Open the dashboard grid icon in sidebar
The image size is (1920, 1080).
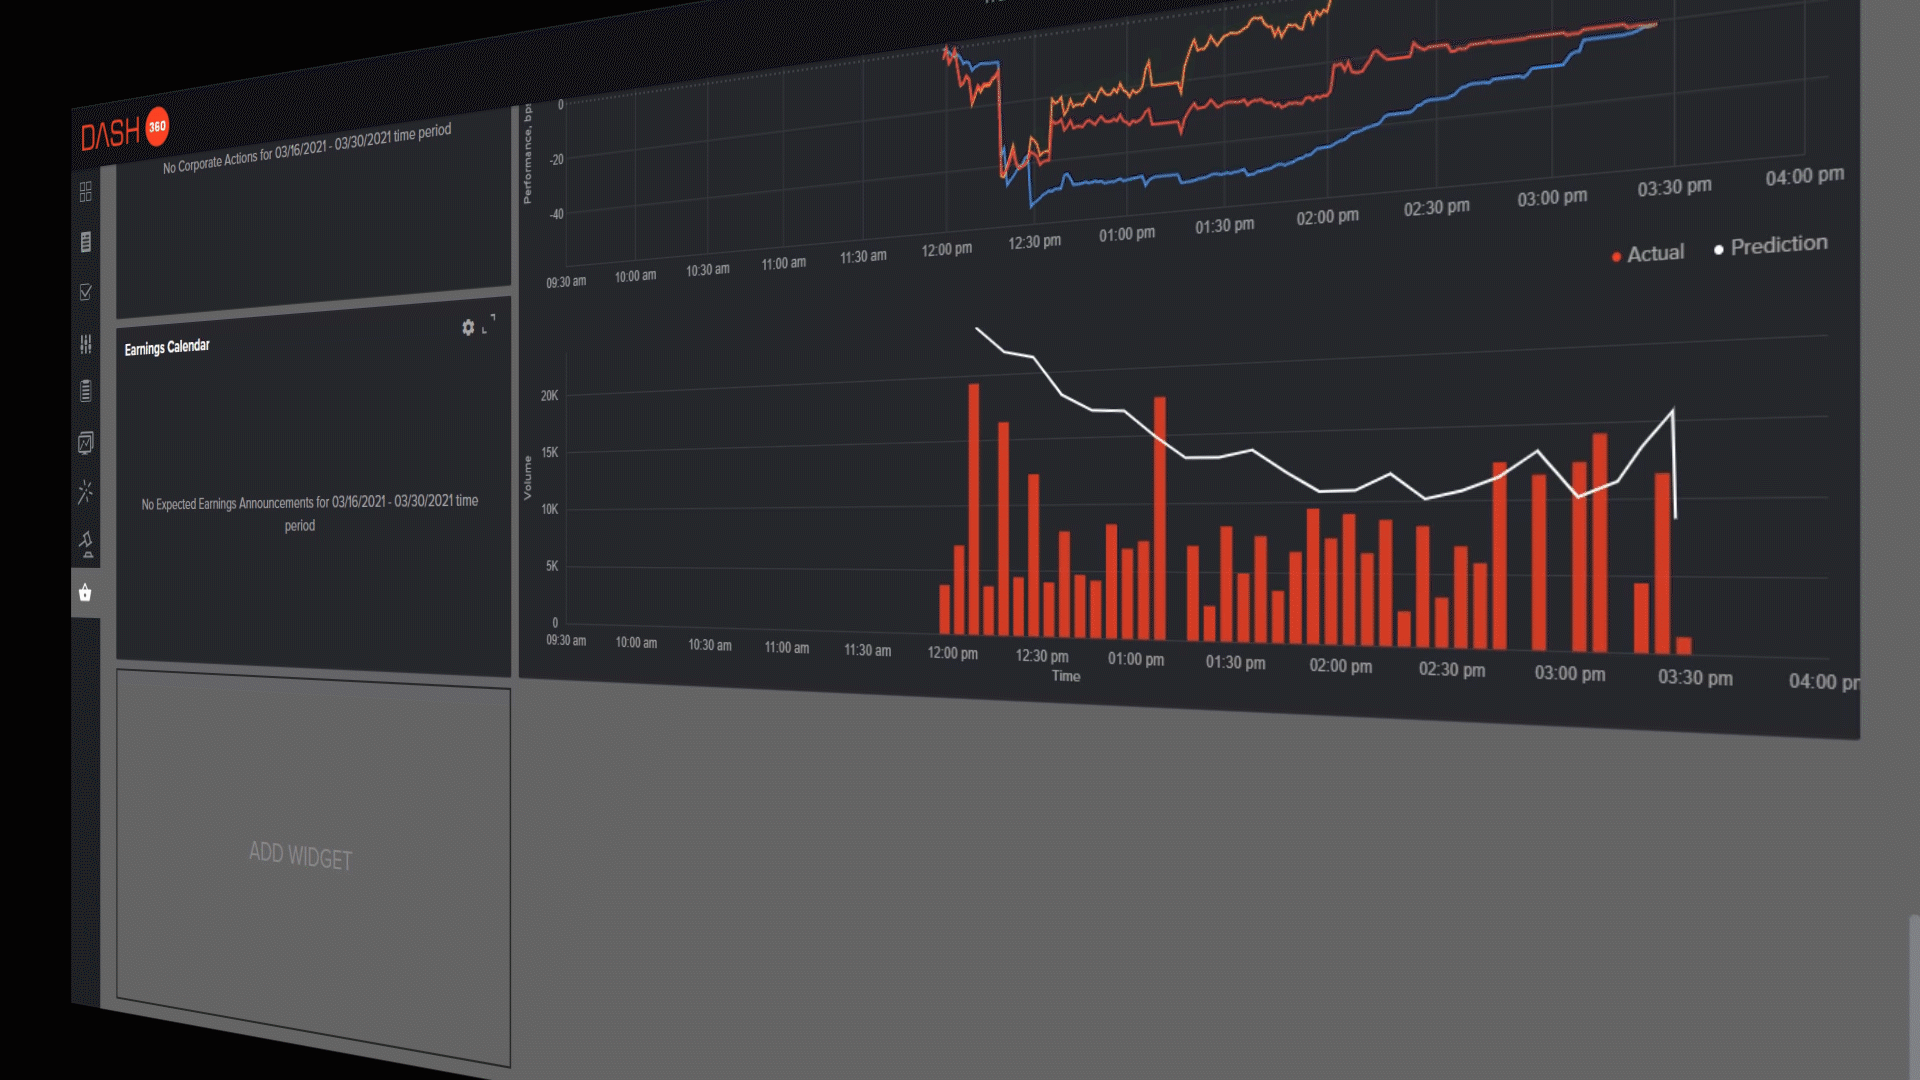[x=86, y=191]
